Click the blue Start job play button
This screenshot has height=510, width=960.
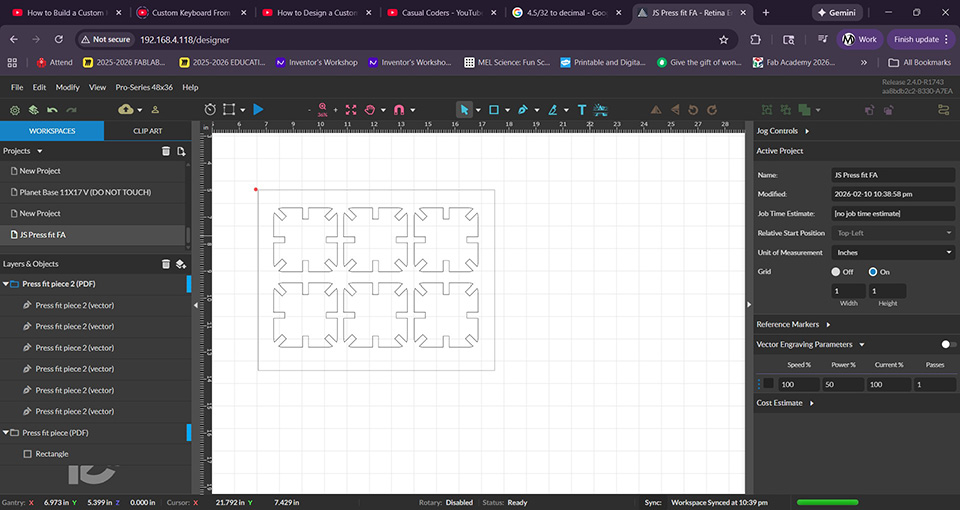[x=258, y=109]
